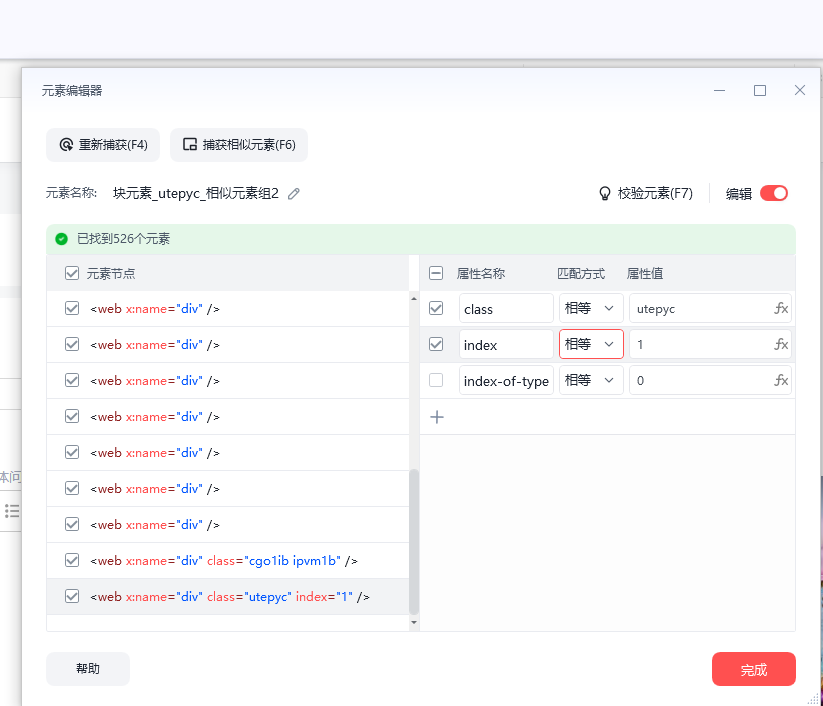The width and height of the screenshot is (823, 706).
Task: Click the 重新捕获(F4) recapture button
Action: tap(103, 145)
